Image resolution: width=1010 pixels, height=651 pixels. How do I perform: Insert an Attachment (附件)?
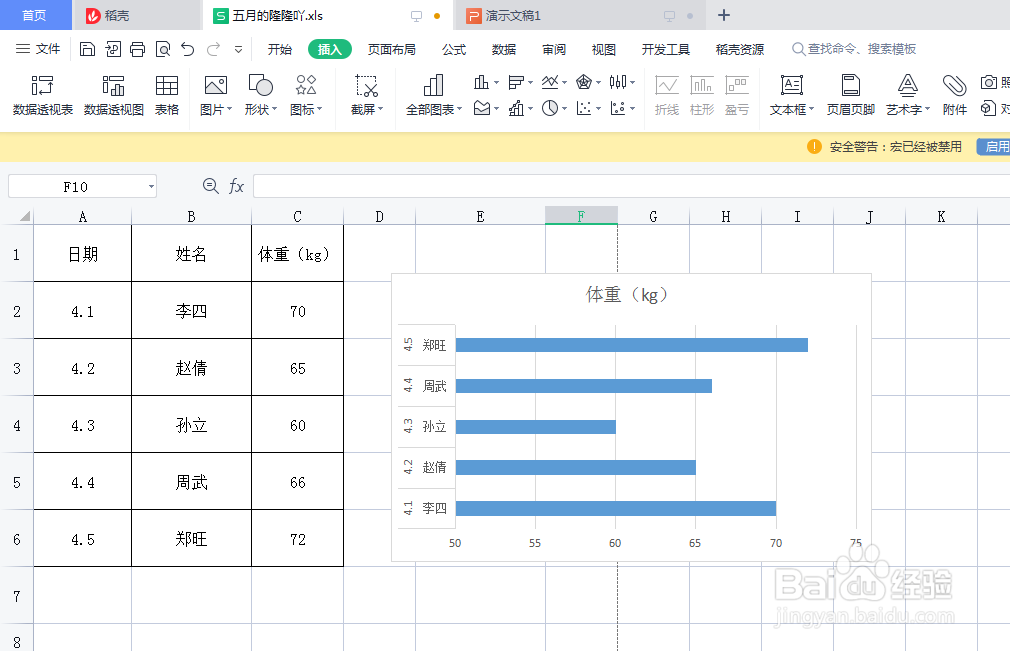click(955, 95)
